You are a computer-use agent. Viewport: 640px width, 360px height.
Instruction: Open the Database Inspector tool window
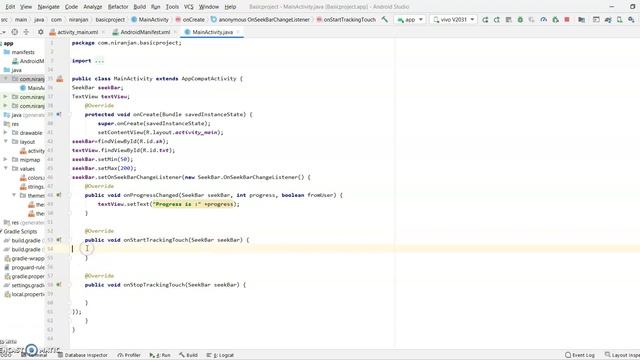(x=82, y=355)
